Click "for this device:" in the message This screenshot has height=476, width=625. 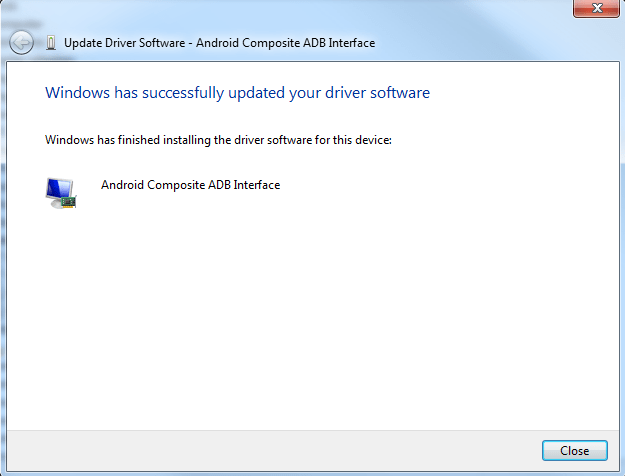click(354, 140)
